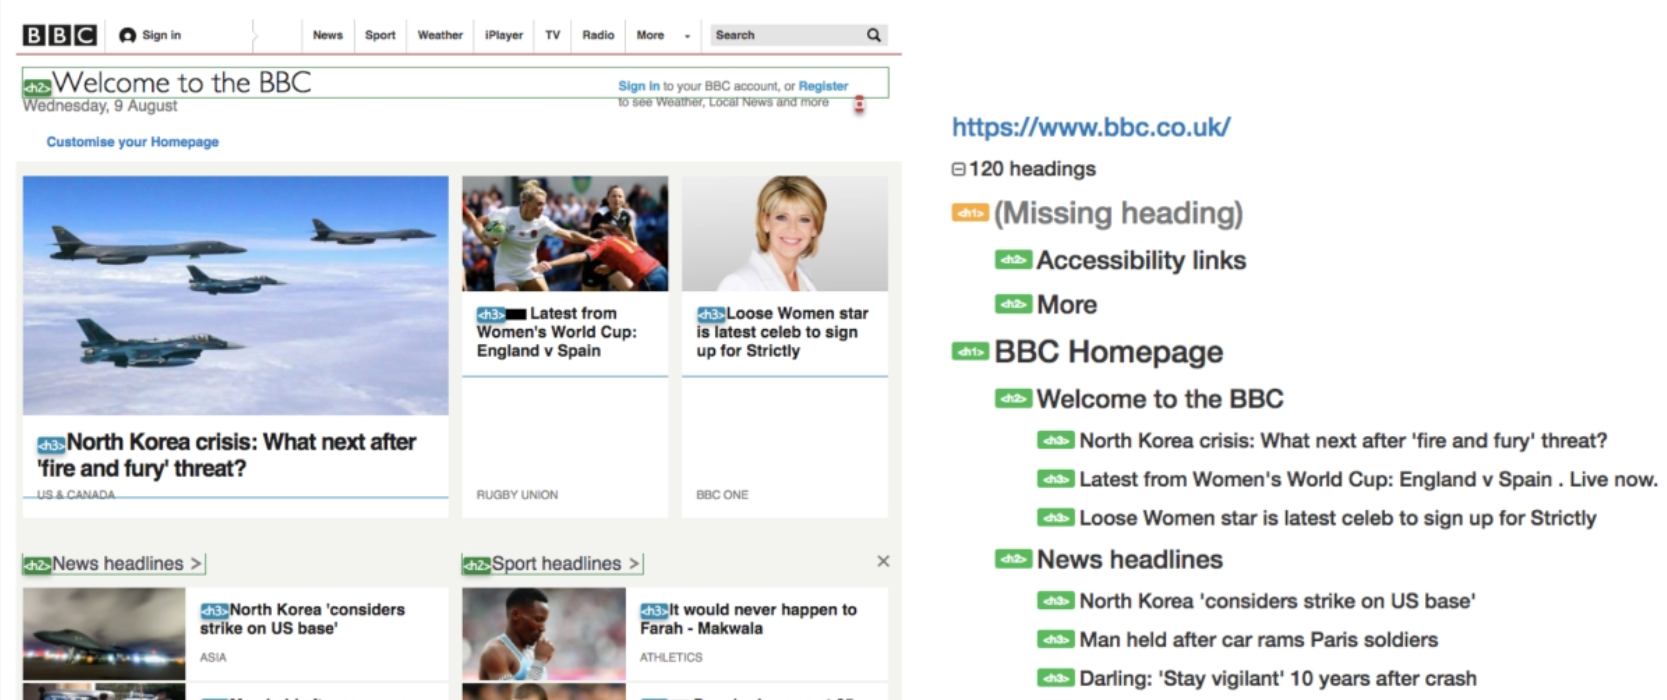
Task: Select (Missing heading) in the outline
Action: 1118,213
